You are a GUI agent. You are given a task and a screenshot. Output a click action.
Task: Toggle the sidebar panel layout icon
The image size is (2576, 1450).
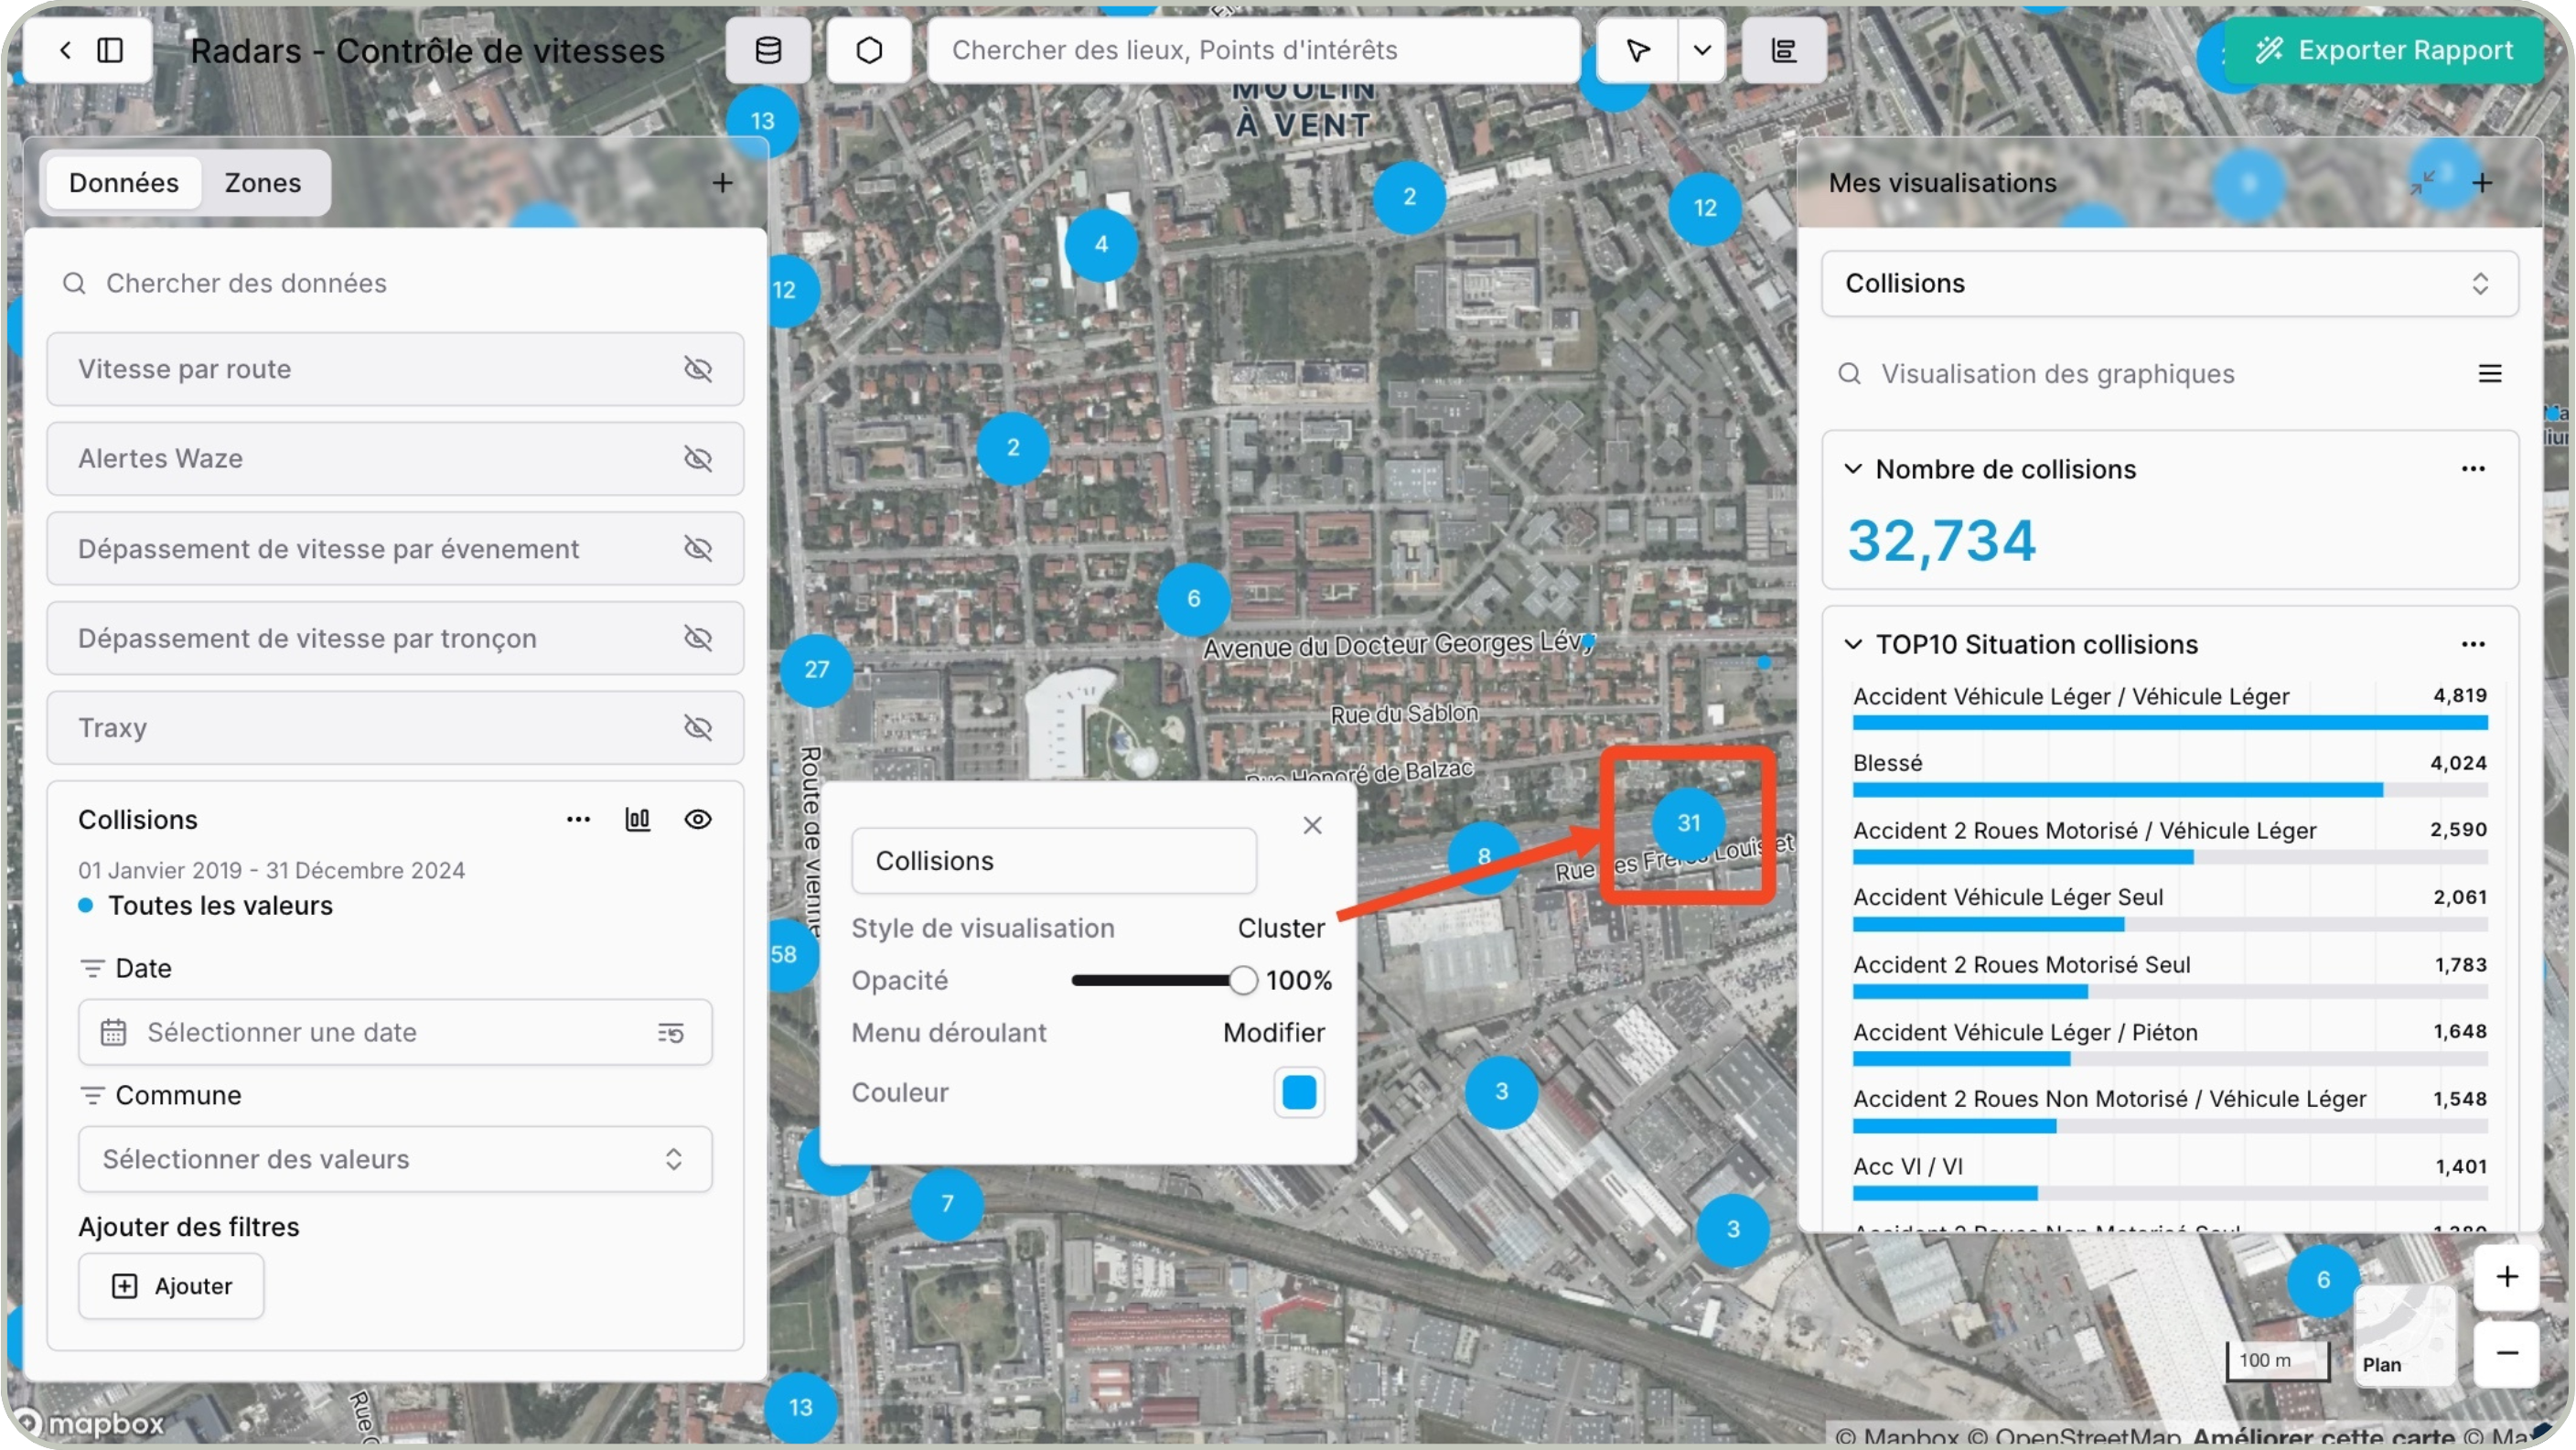tap(110, 50)
